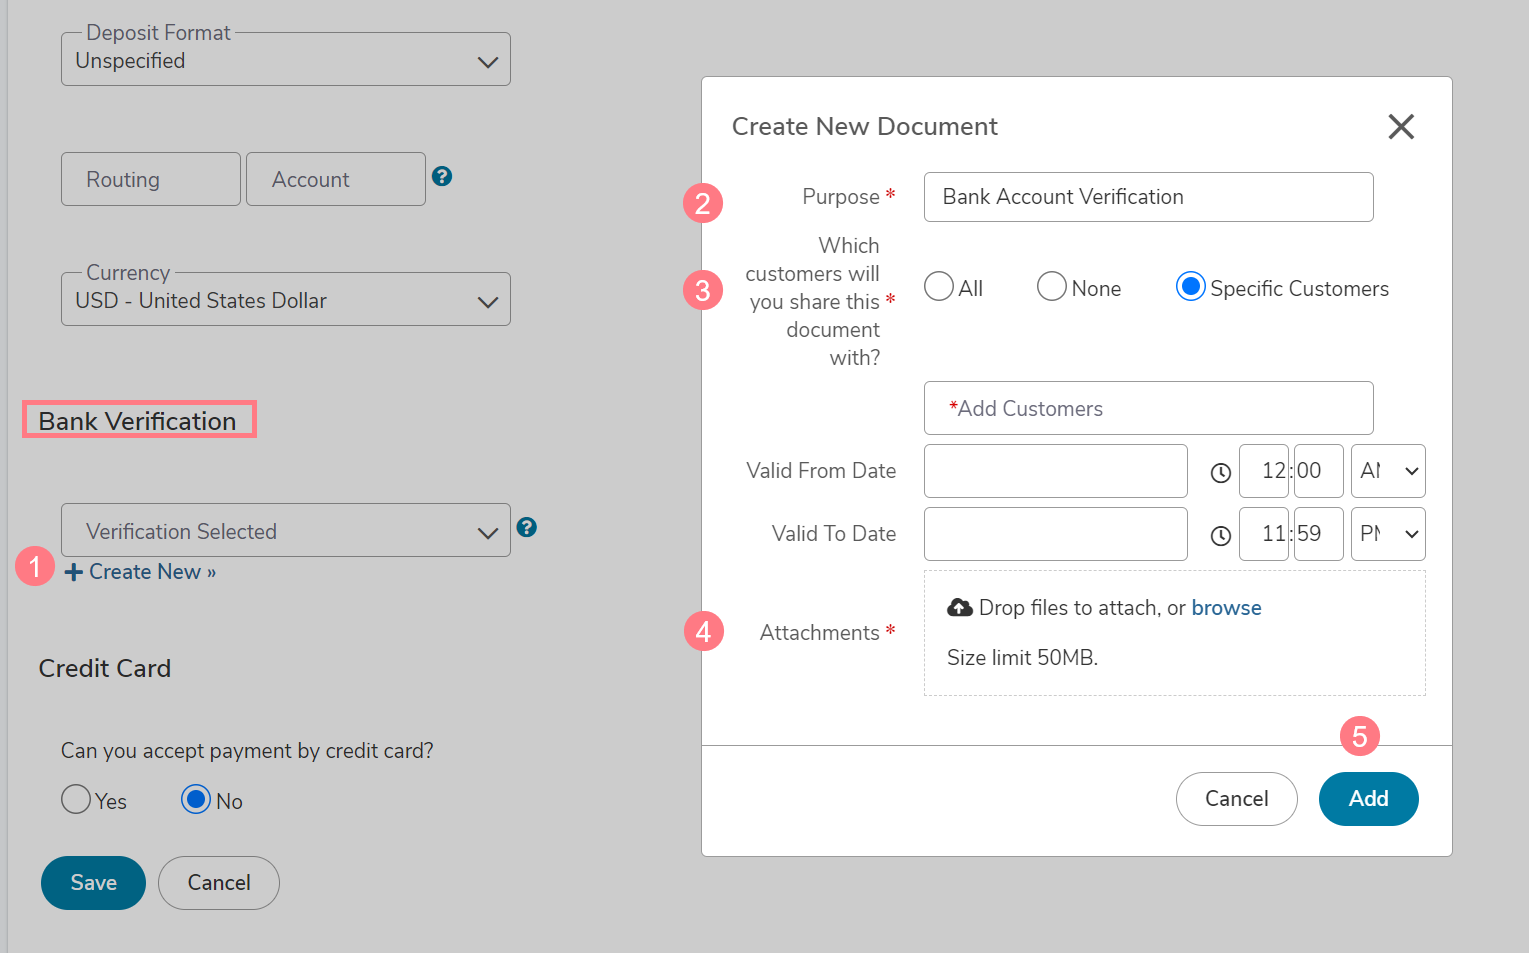
Task: Select the None radio option
Action: (x=1052, y=287)
